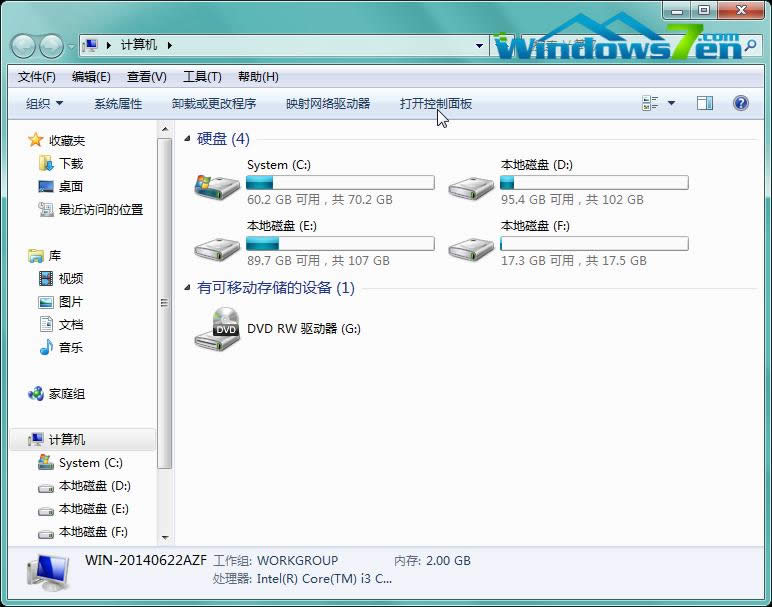Screen dimensions: 772x607
Task: Open the 文件(F) menu
Action: point(36,77)
